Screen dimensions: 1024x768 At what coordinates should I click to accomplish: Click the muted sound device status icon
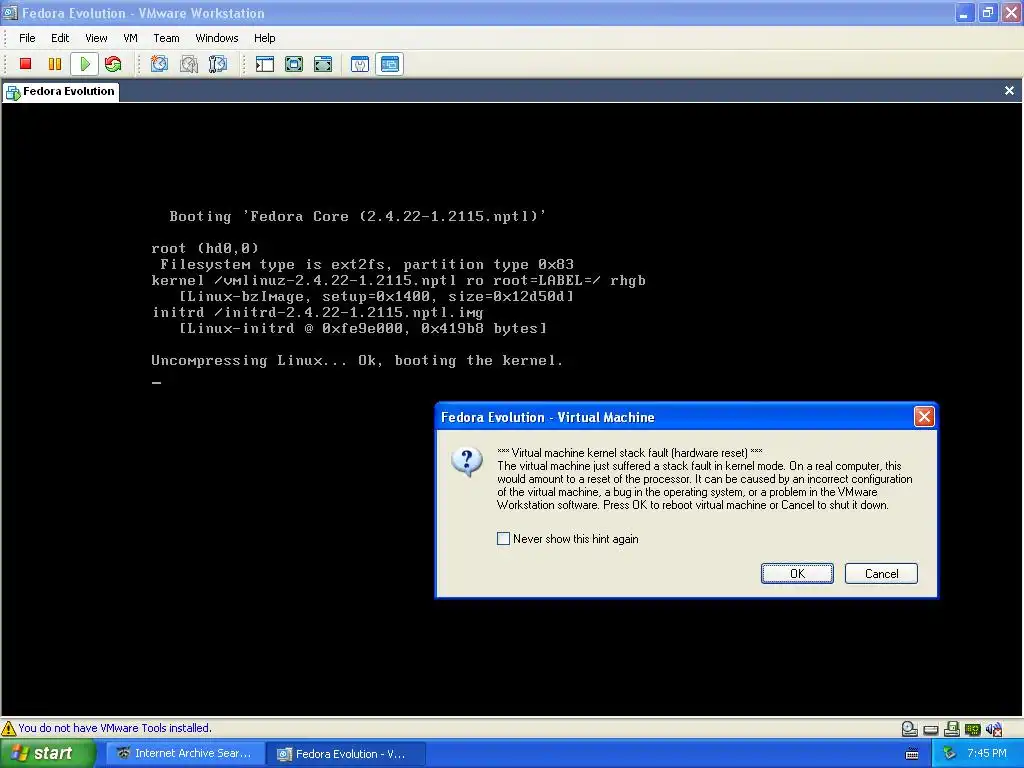click(994, 729)
